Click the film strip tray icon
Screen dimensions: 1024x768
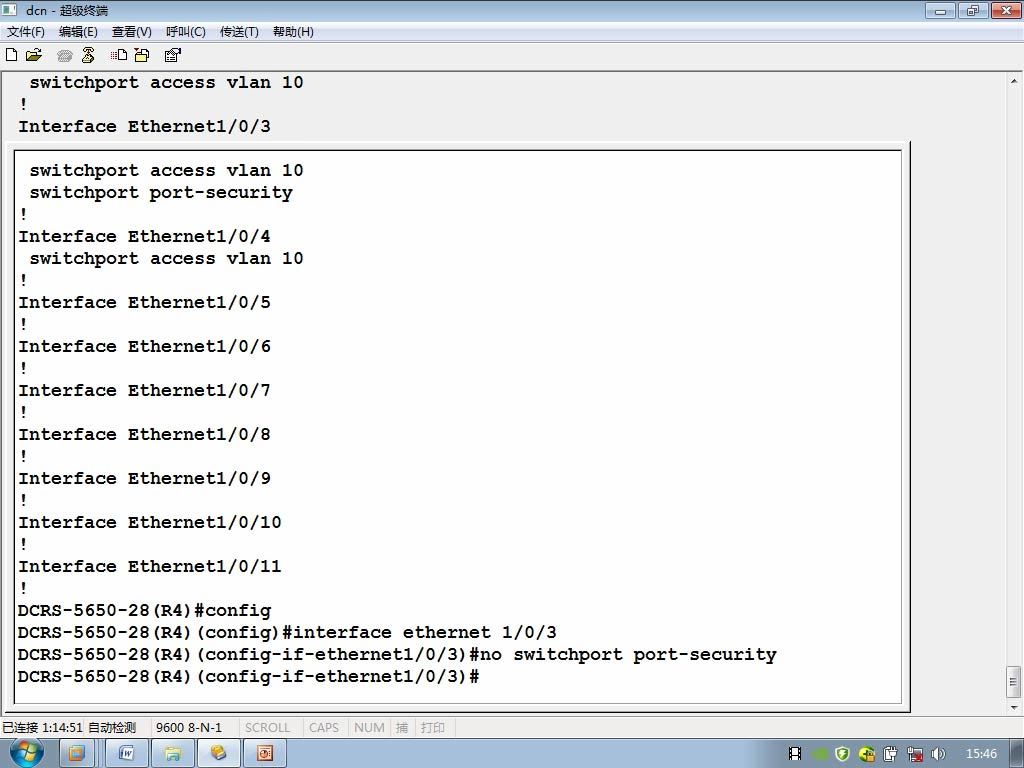[x=795, y=754]
